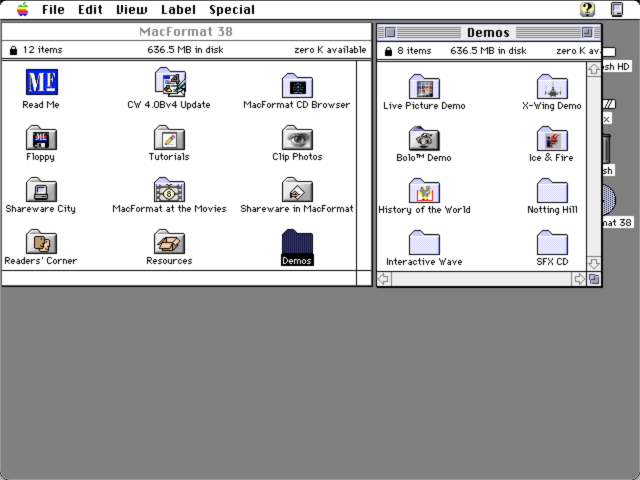Open the View menu
Screen dimensions: 640x480
pos(131,9)
